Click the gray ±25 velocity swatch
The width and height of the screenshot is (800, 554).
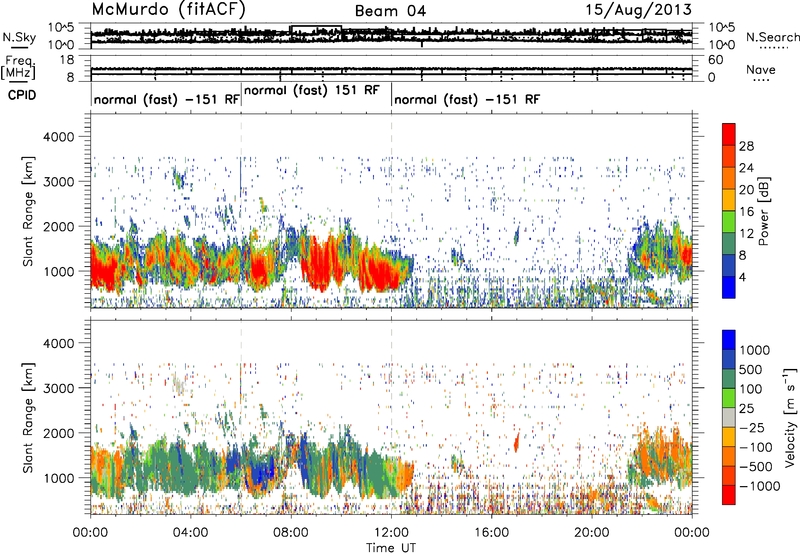(729, 417)
